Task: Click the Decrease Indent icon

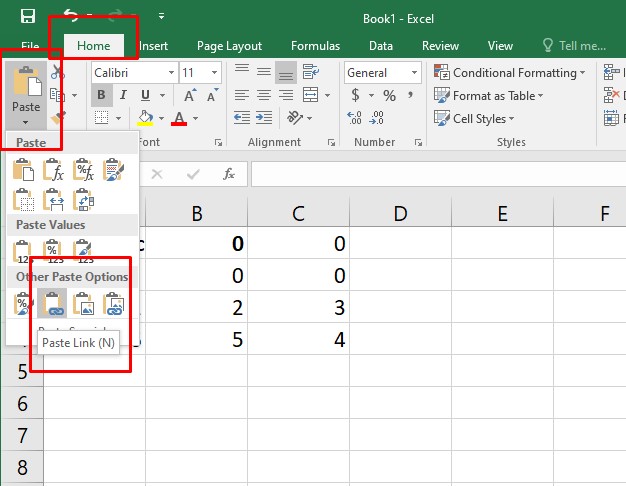Action: point(242,118)
